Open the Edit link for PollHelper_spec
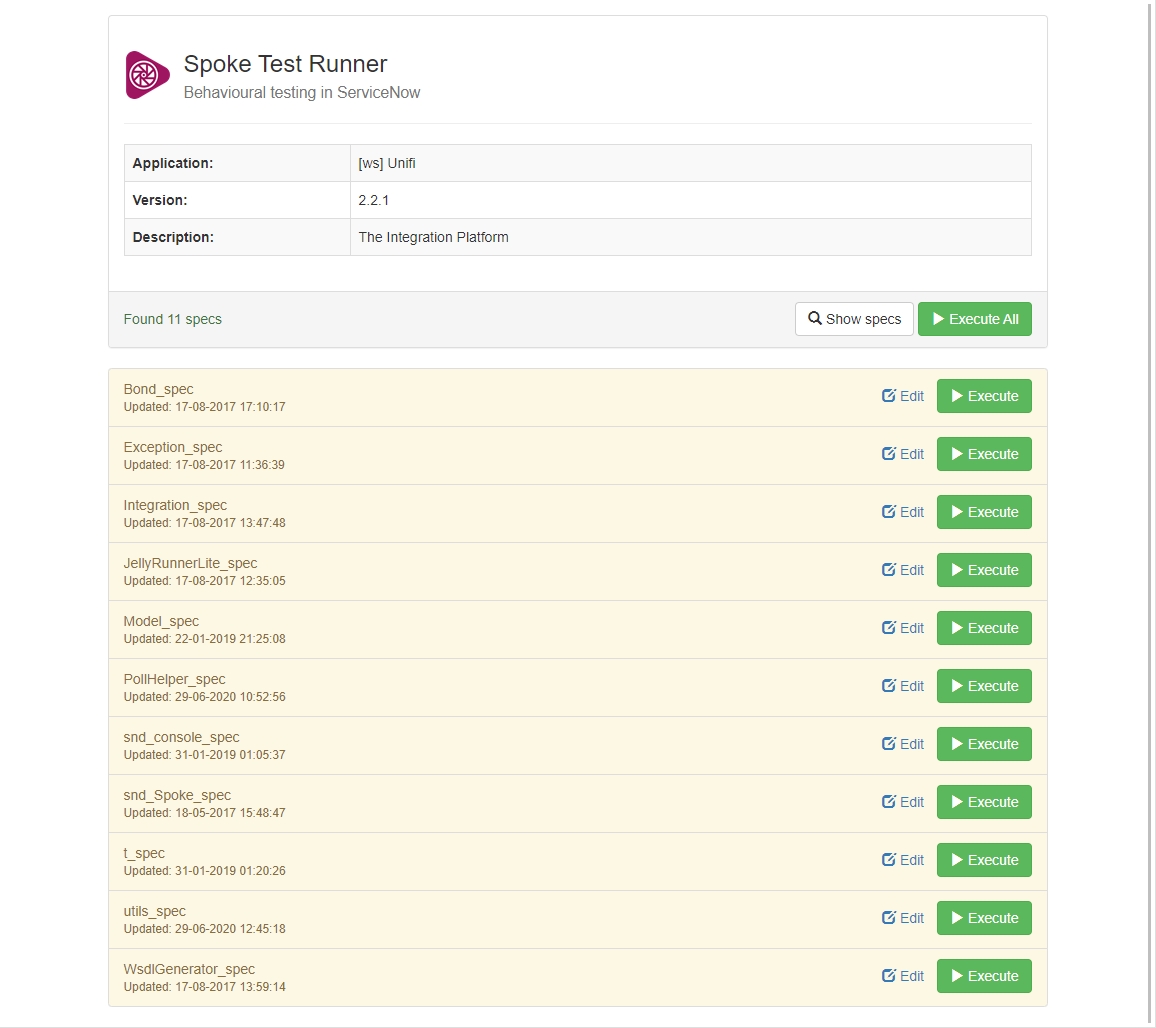Image resolution: width=1156 pixels, height=1028 pixels. coord(903,686)
